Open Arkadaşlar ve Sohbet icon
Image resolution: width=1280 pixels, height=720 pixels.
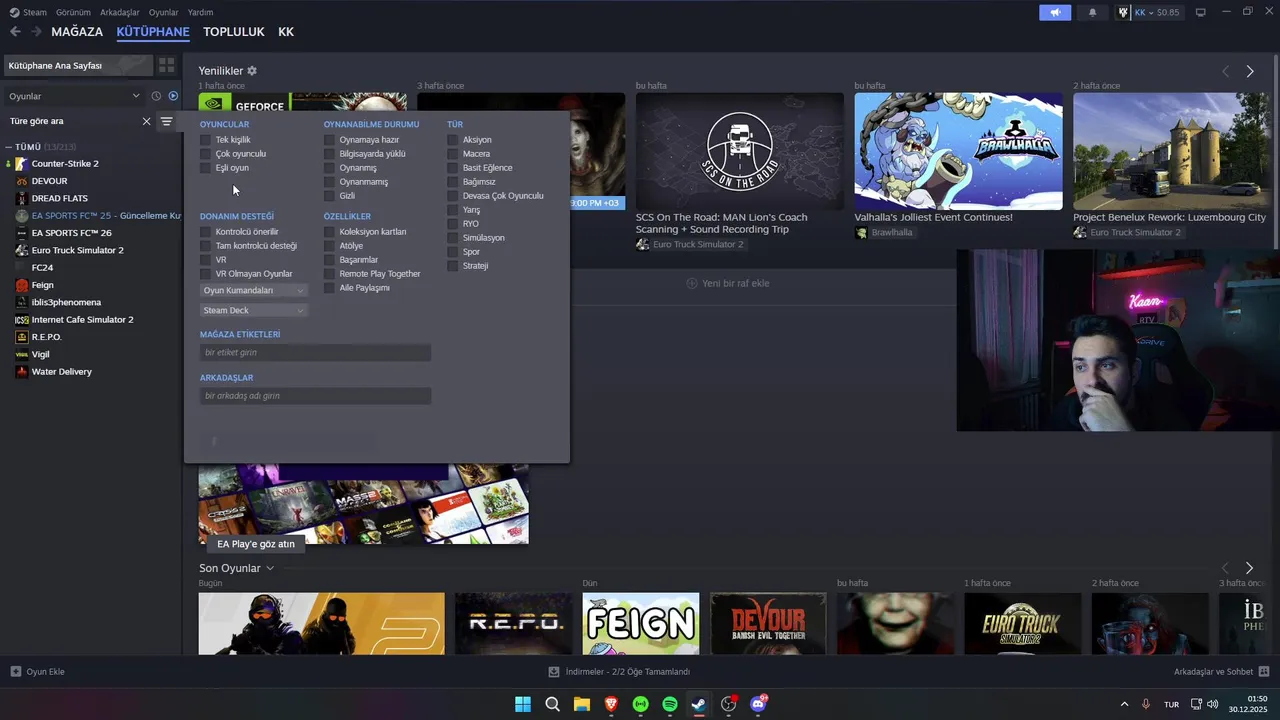pos(1264,671)
